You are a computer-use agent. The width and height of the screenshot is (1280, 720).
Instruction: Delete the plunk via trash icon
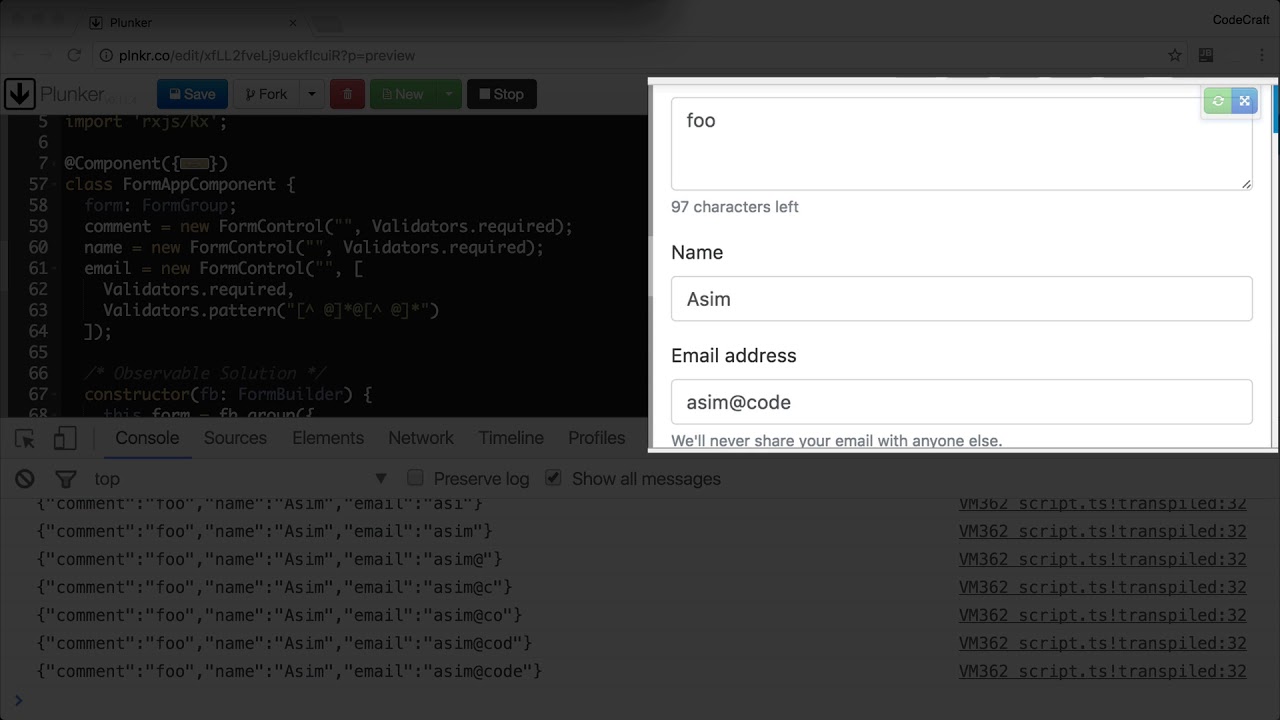[x=347, y=94]
